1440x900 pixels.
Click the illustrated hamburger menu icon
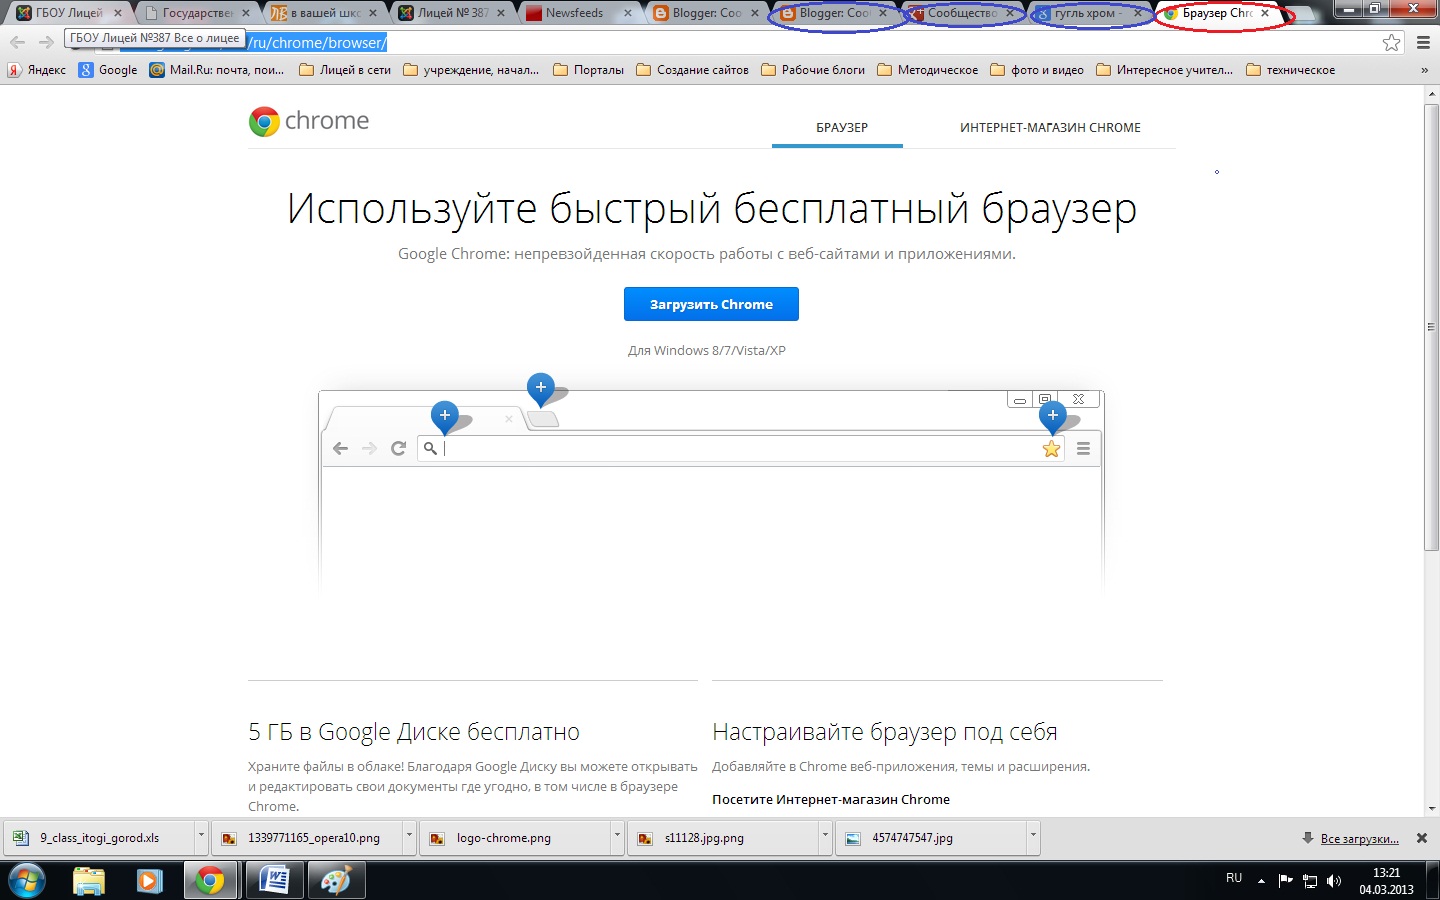1083,449
